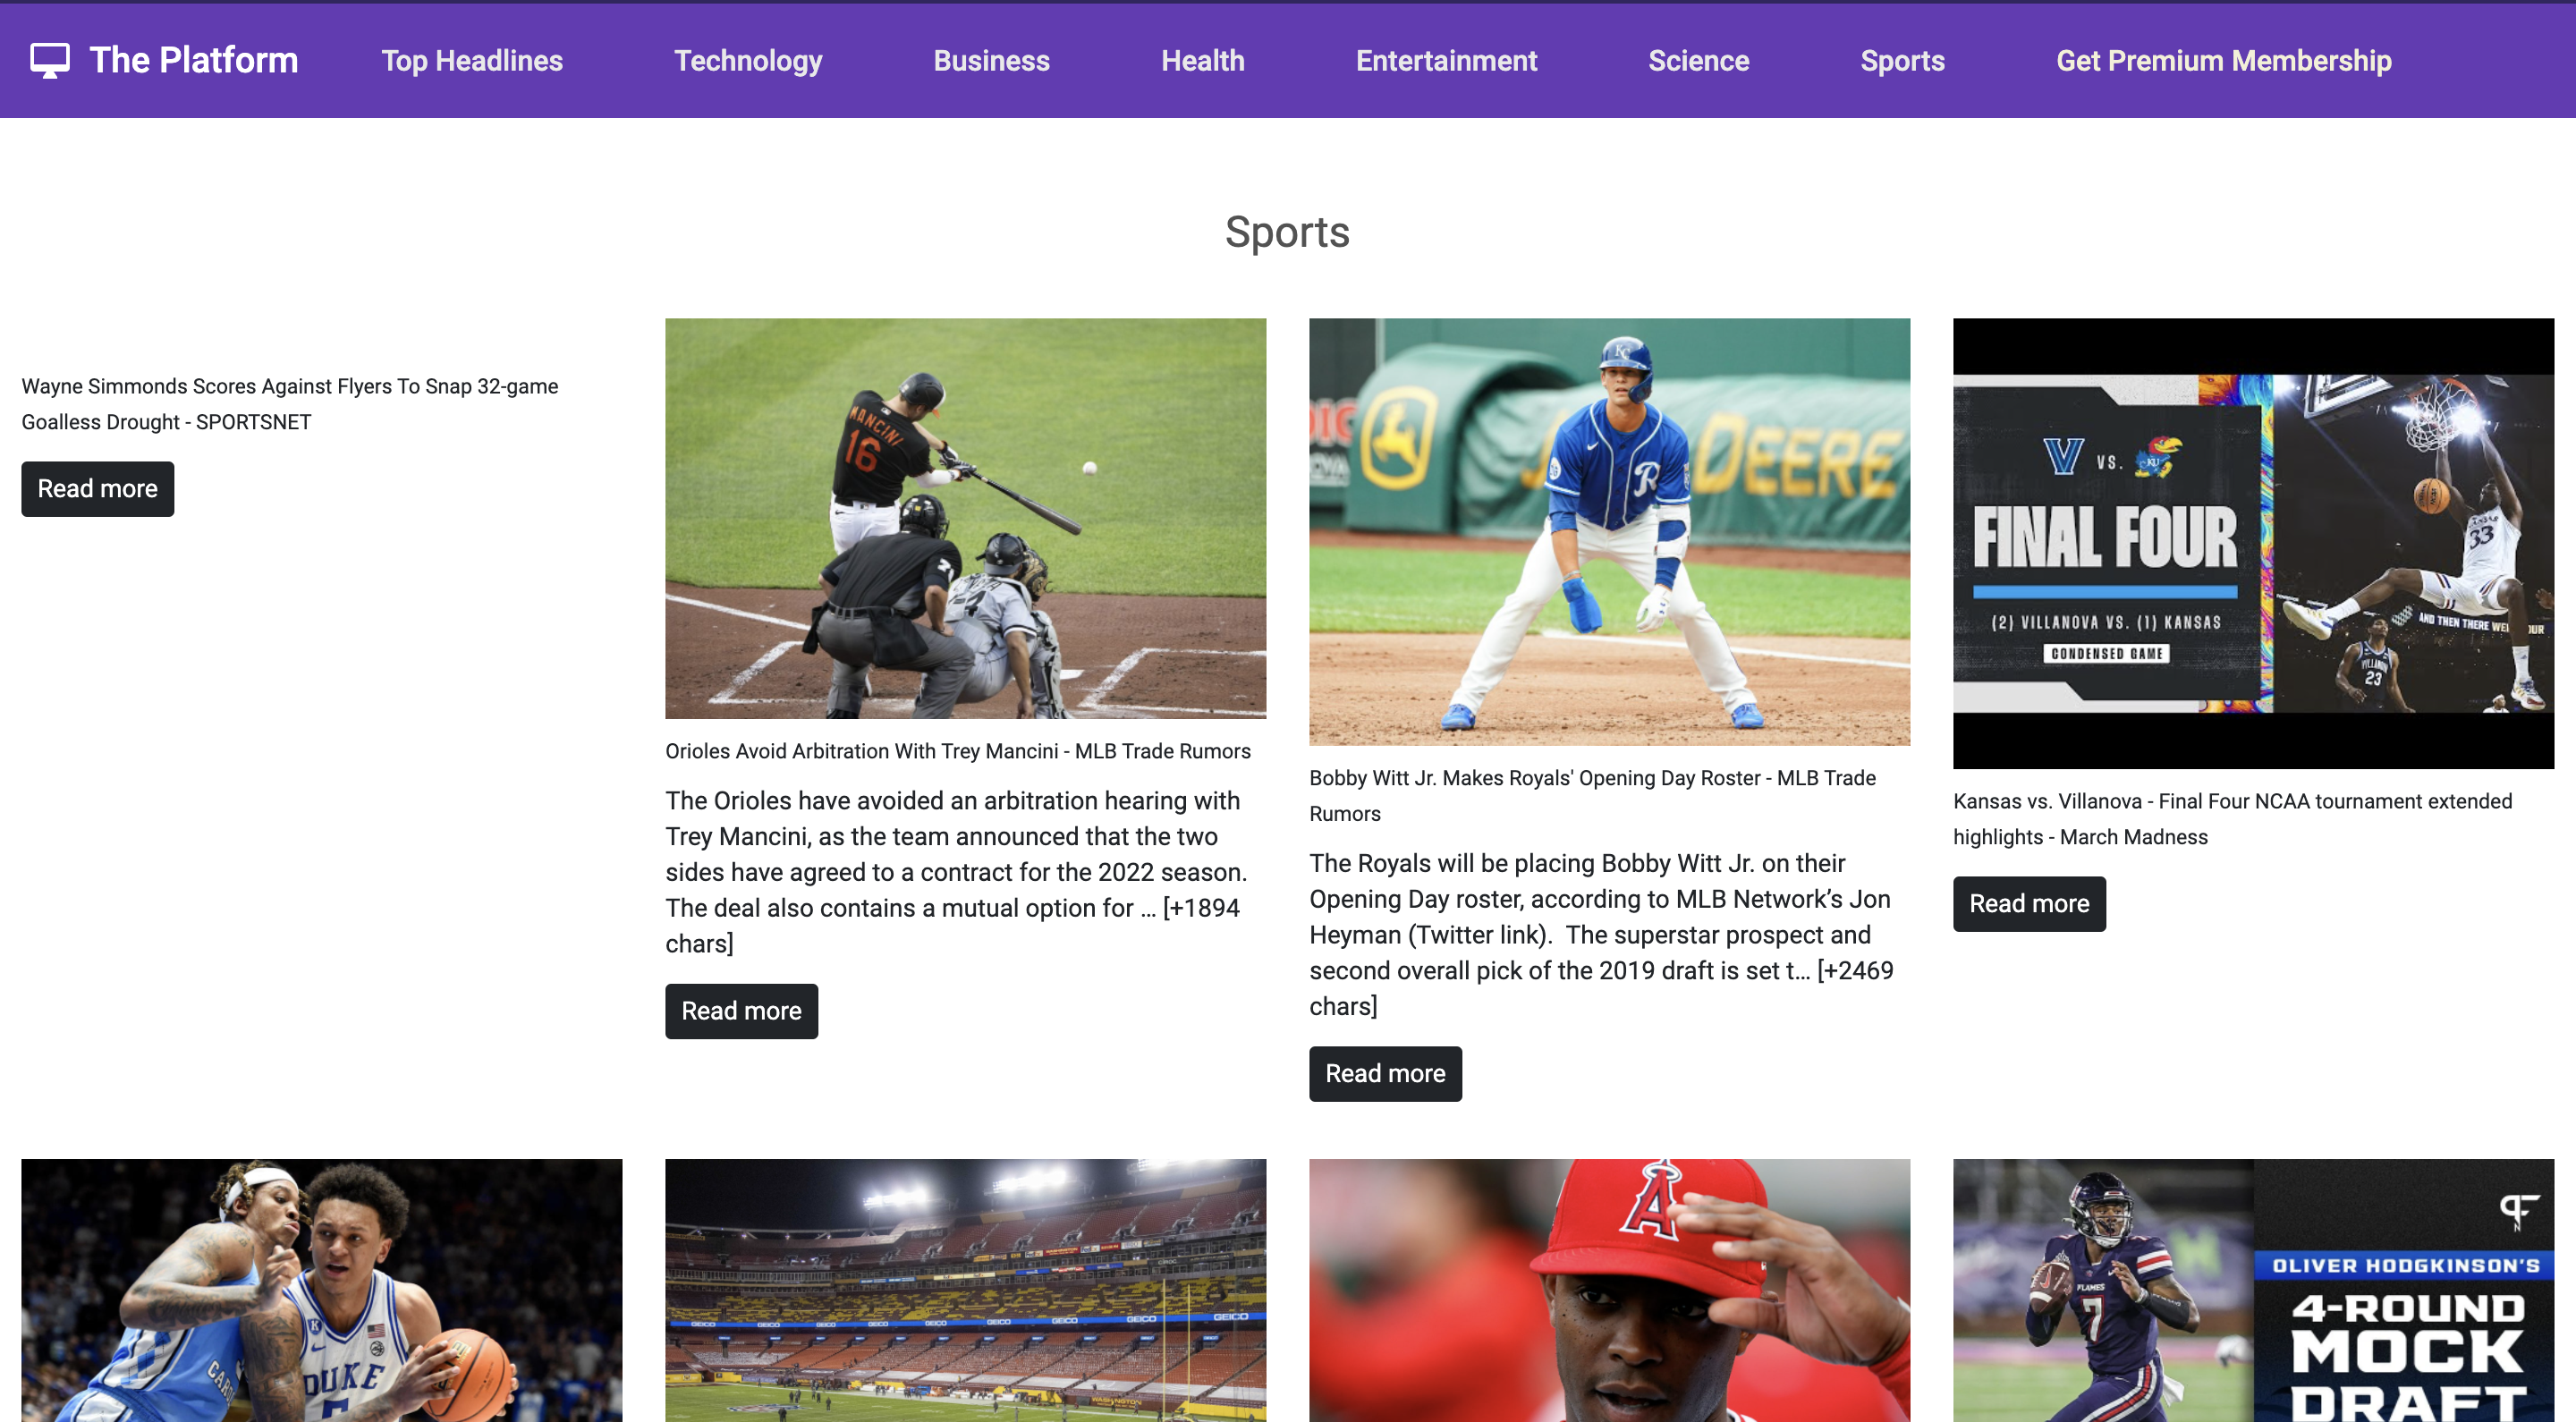Click Get Premium Membership link
The width and height of the screenshot is (2576, 1422).
click(2223, 61)
